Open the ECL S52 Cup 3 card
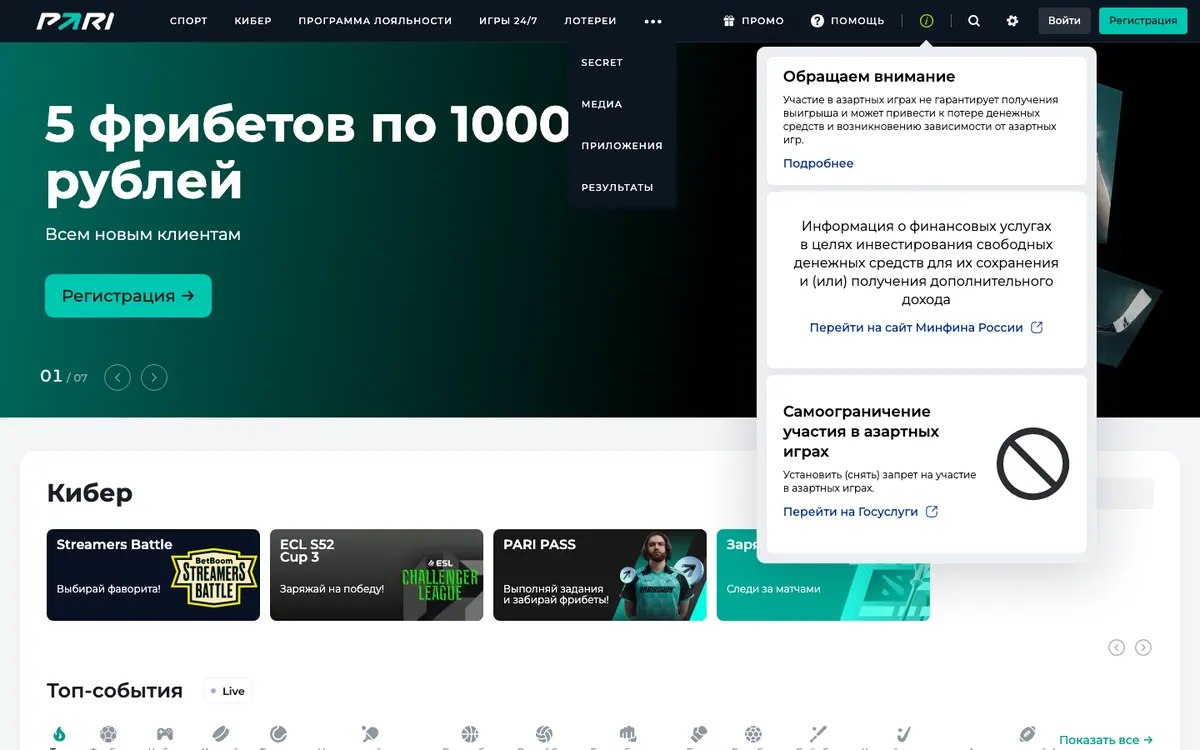 (x=377, y=575)
